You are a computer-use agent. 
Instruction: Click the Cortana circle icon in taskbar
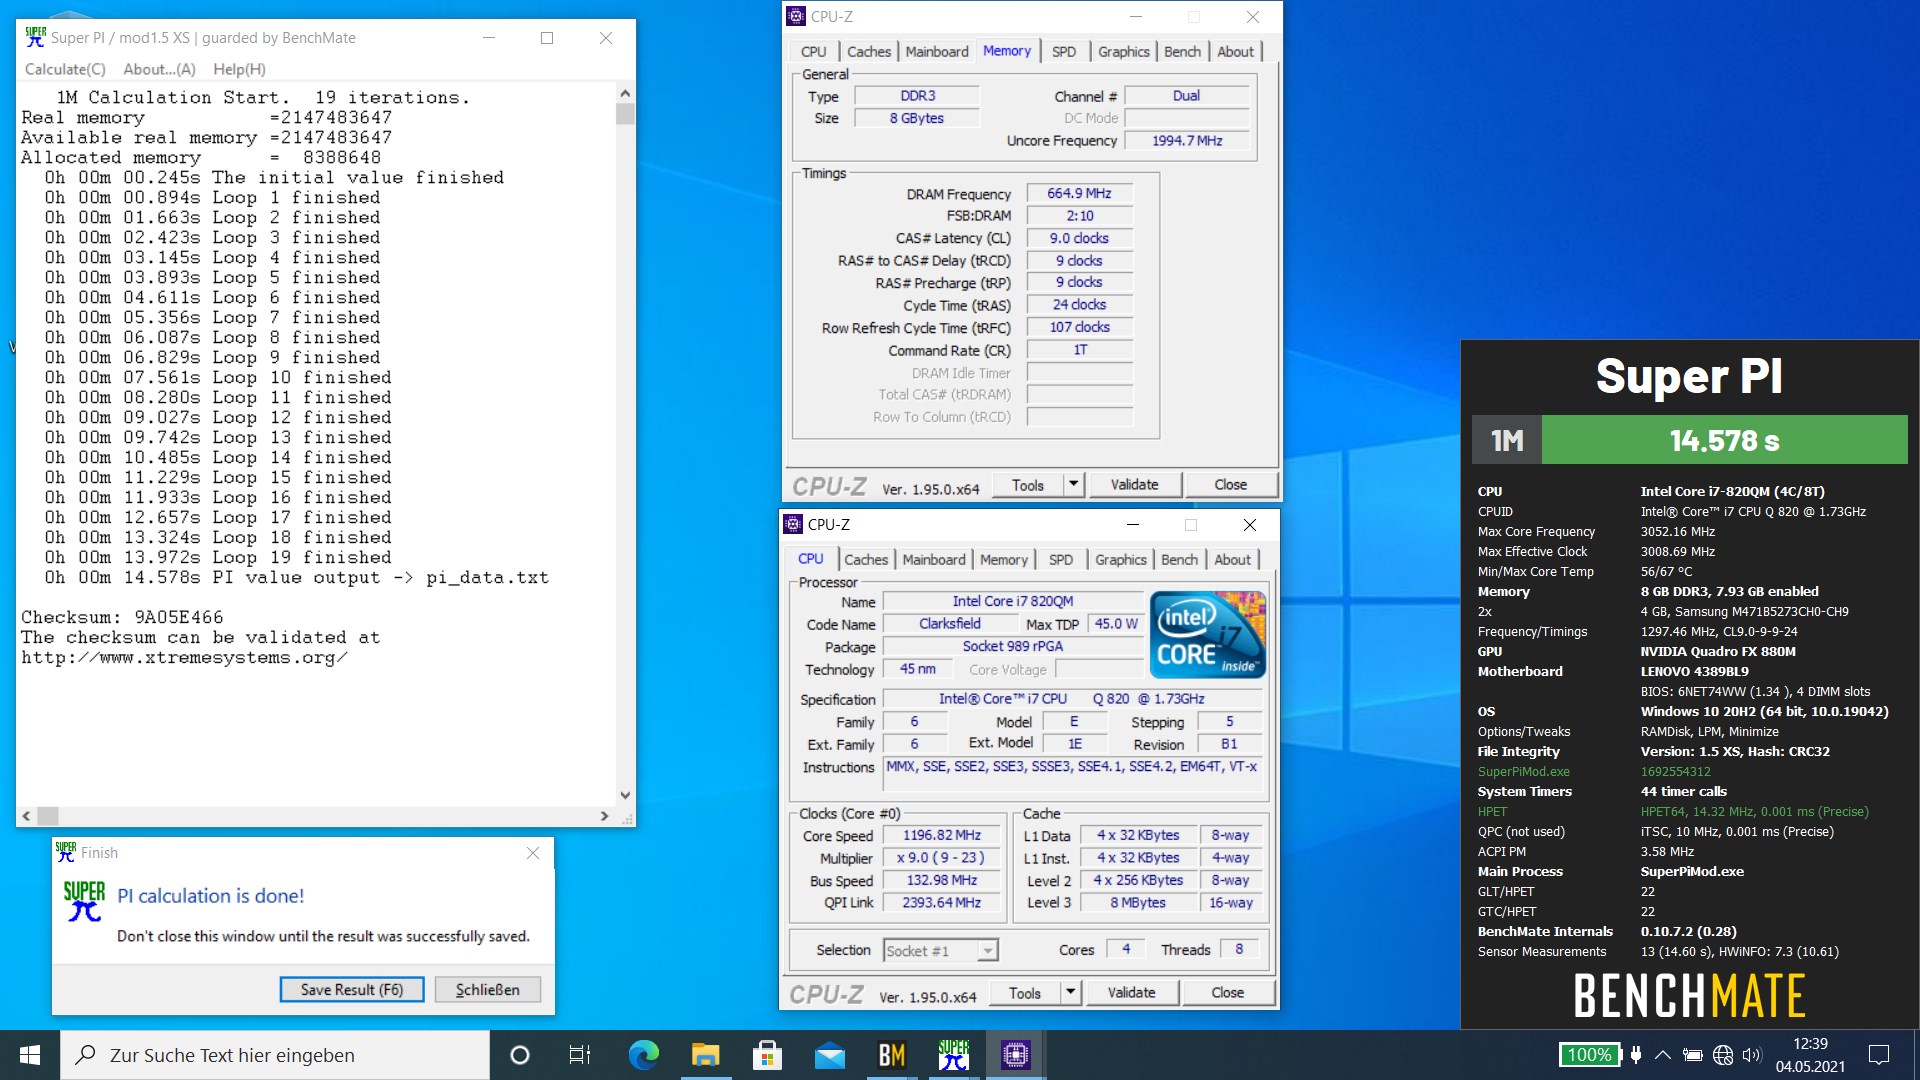pos(519,1055)
